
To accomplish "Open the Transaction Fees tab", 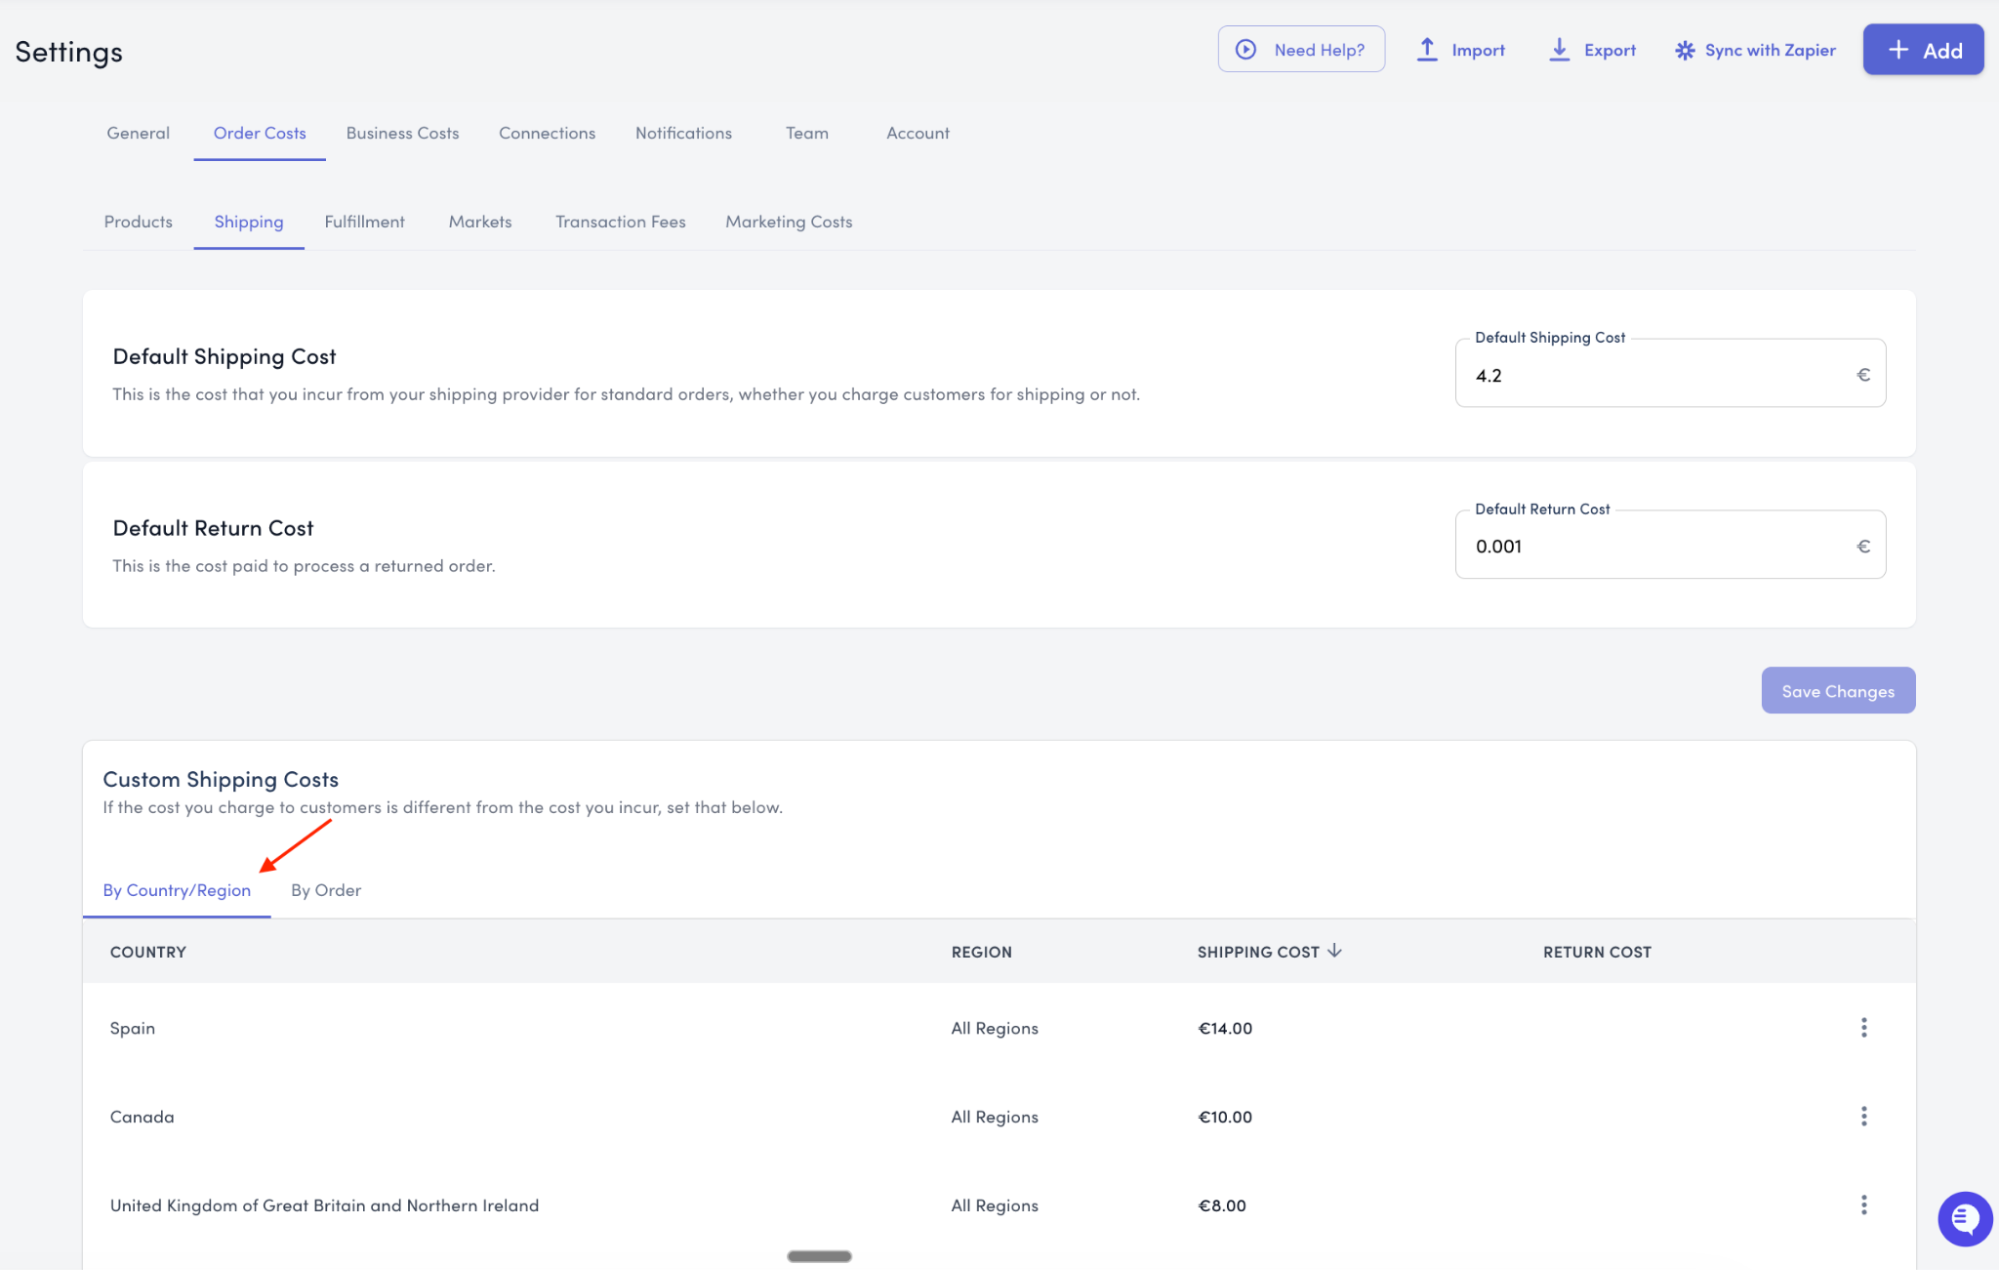I will [x=620, y=222].
